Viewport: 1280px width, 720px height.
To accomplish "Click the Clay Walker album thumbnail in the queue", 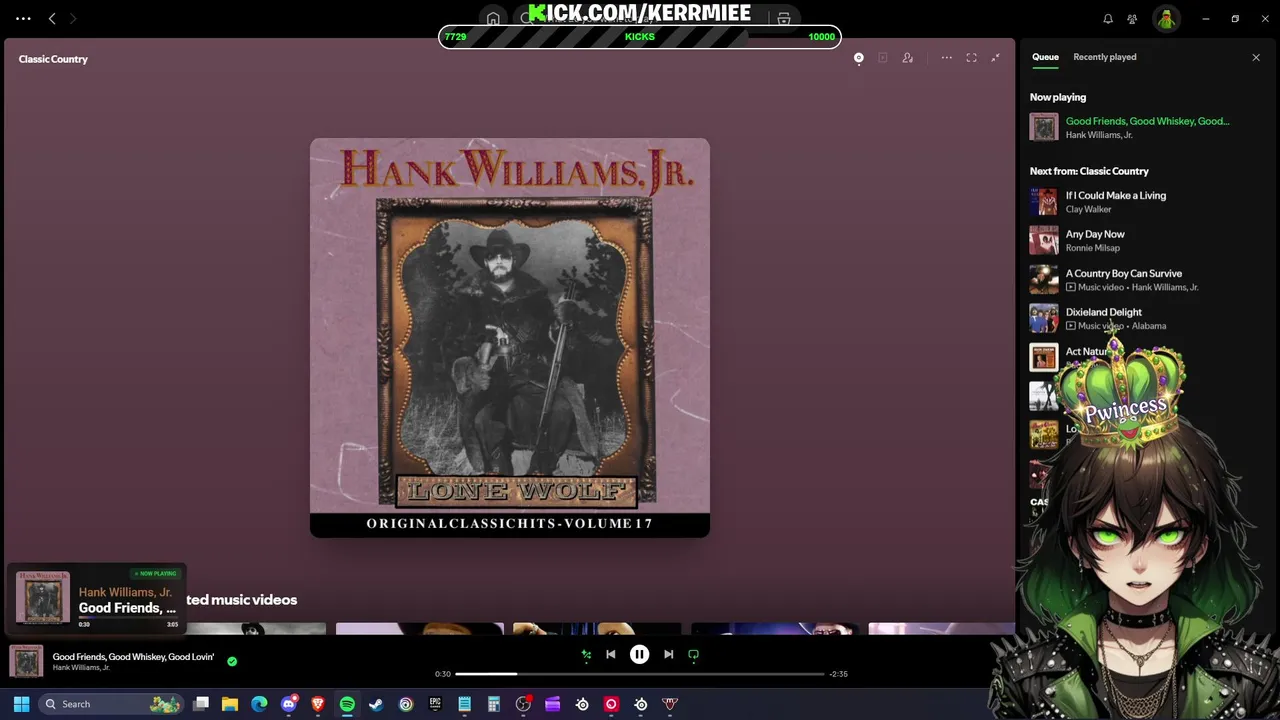I will (1044, 202).
